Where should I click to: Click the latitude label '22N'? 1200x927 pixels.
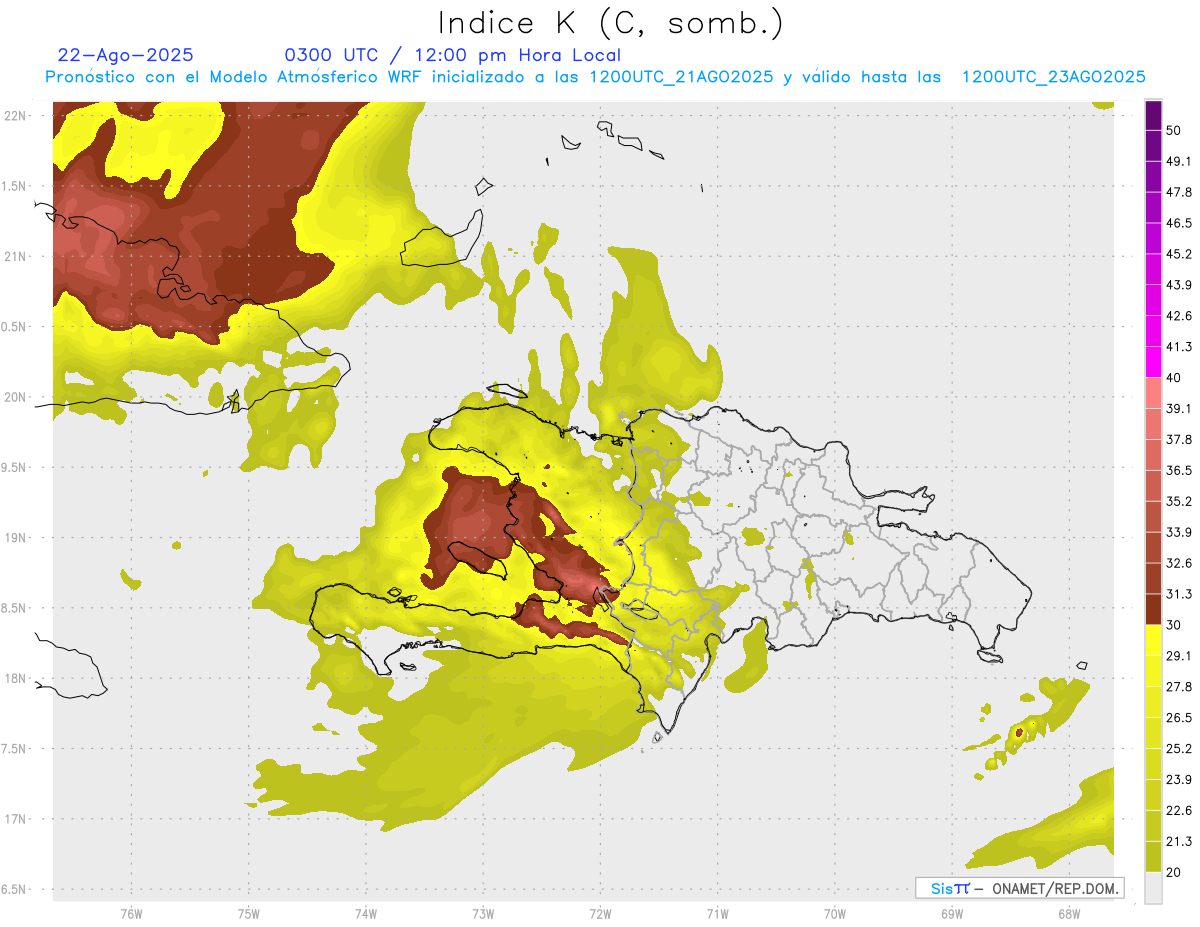[x=14, y=116]
